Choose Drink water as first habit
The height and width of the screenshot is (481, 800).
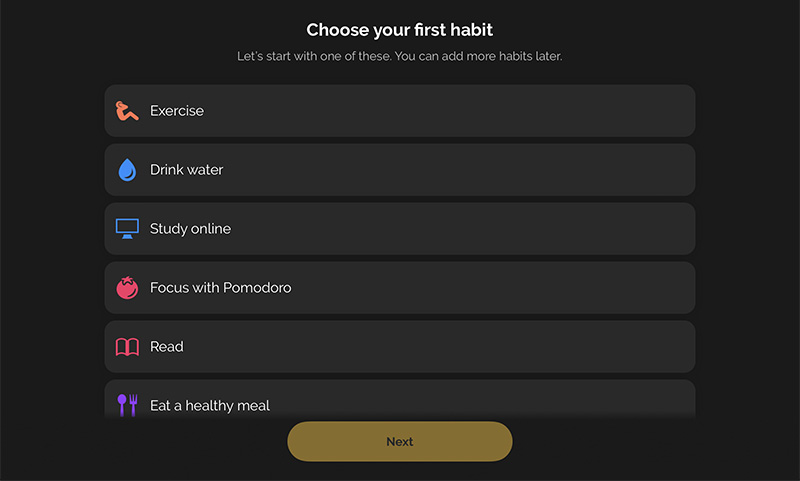(399, 170)
